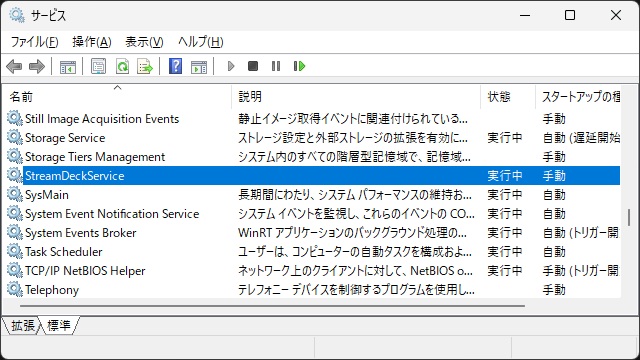Screen dimensions: 640x360
Task: Click the gear icon beside StreamDeckService
Action: click(15, 176)
